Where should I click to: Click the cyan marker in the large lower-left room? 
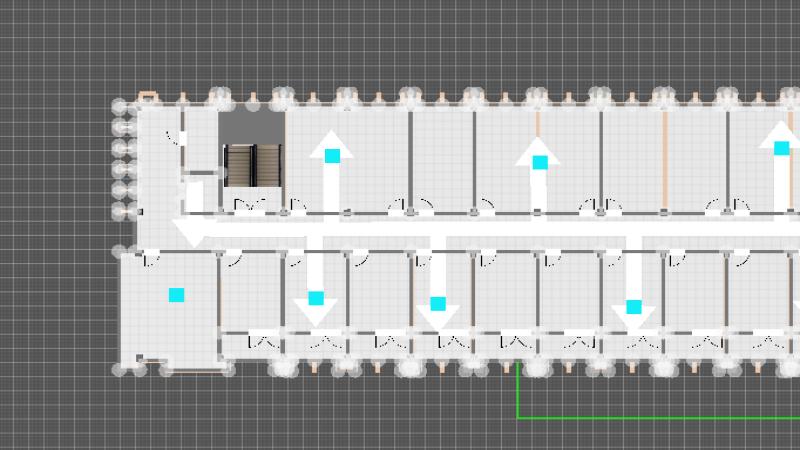177,295
